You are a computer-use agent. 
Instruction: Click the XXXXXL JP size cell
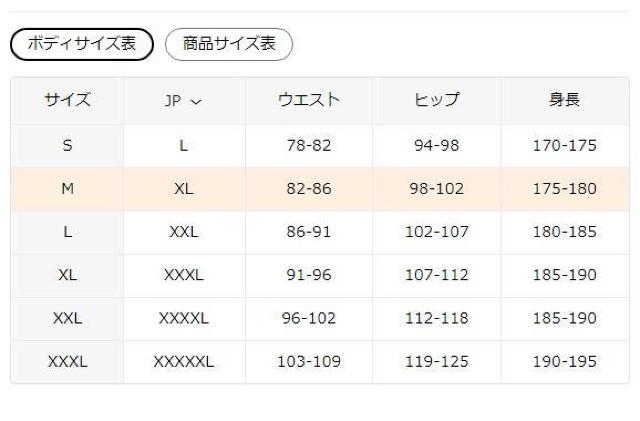click(x=184, y=361)
